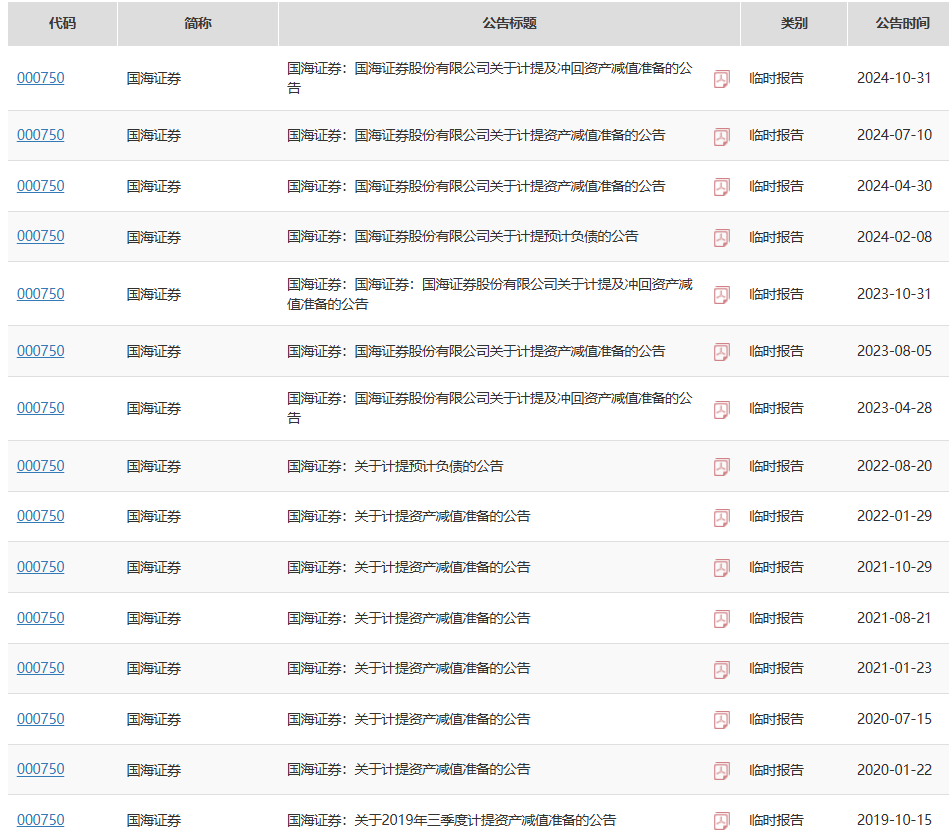Open 关于计提资产减值准备的公告 dated 2021-08-21
The image size is (949, 839).
409,618
